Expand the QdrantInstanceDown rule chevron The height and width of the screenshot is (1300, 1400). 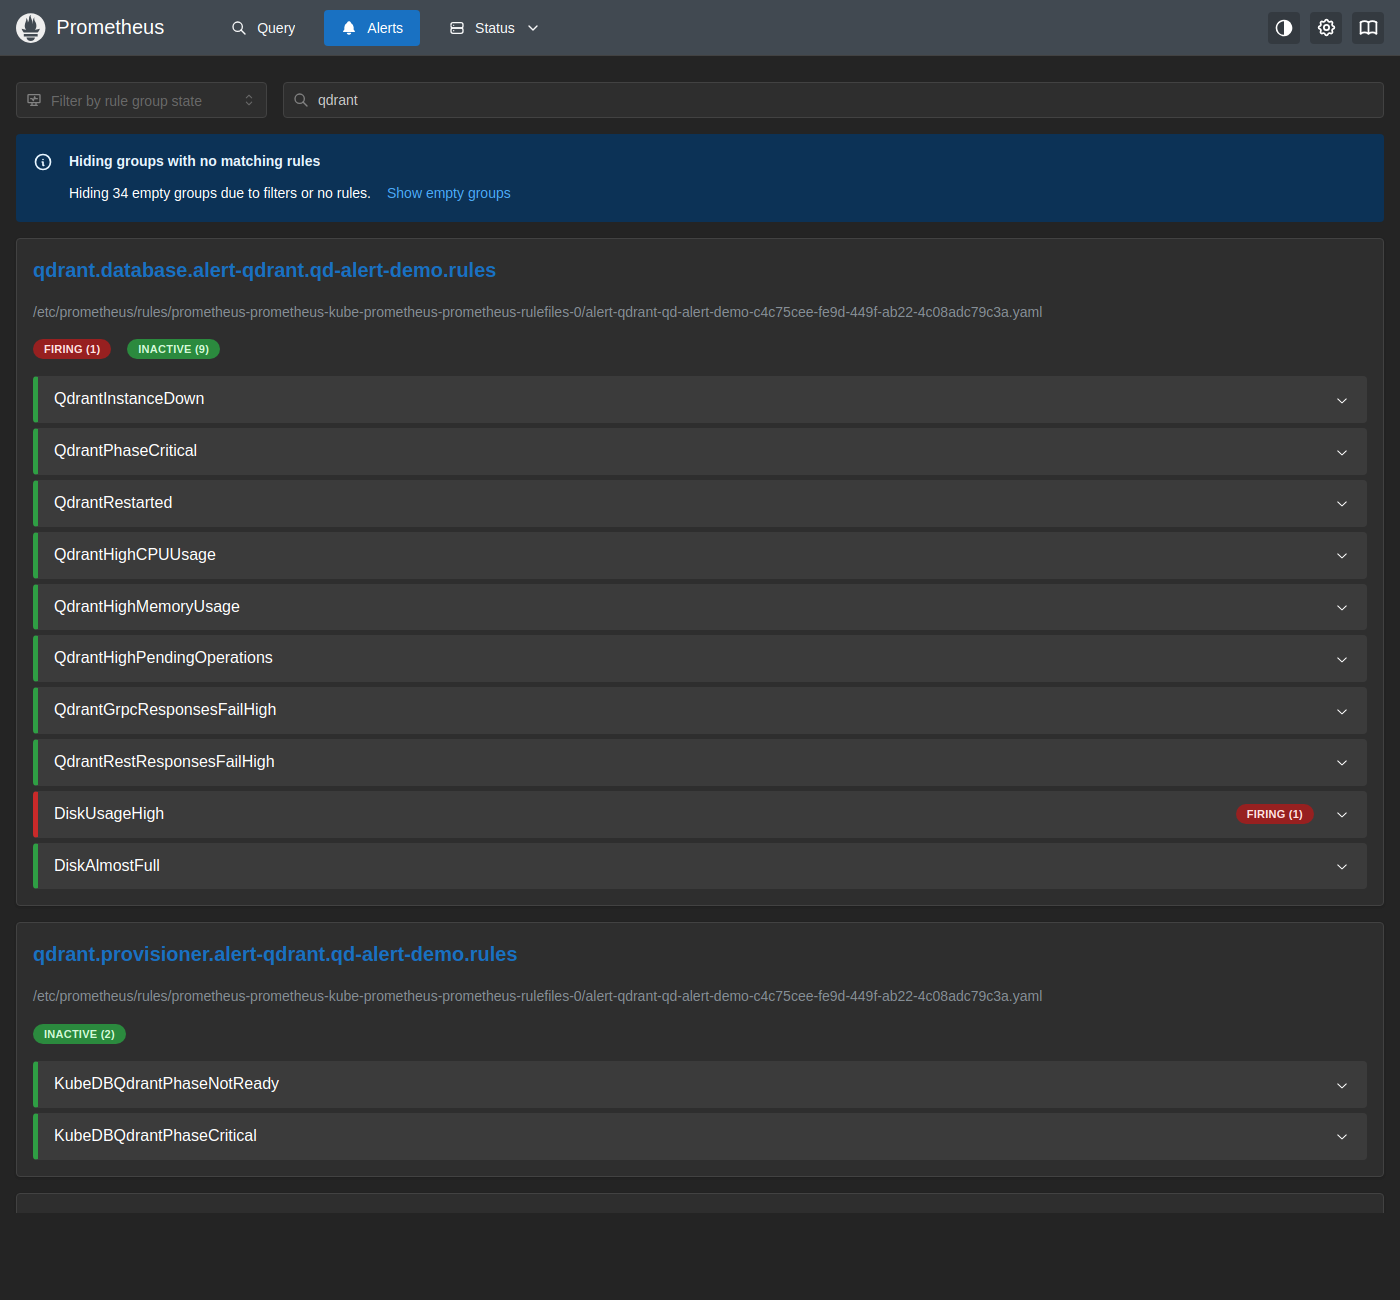click(1342, 400)
